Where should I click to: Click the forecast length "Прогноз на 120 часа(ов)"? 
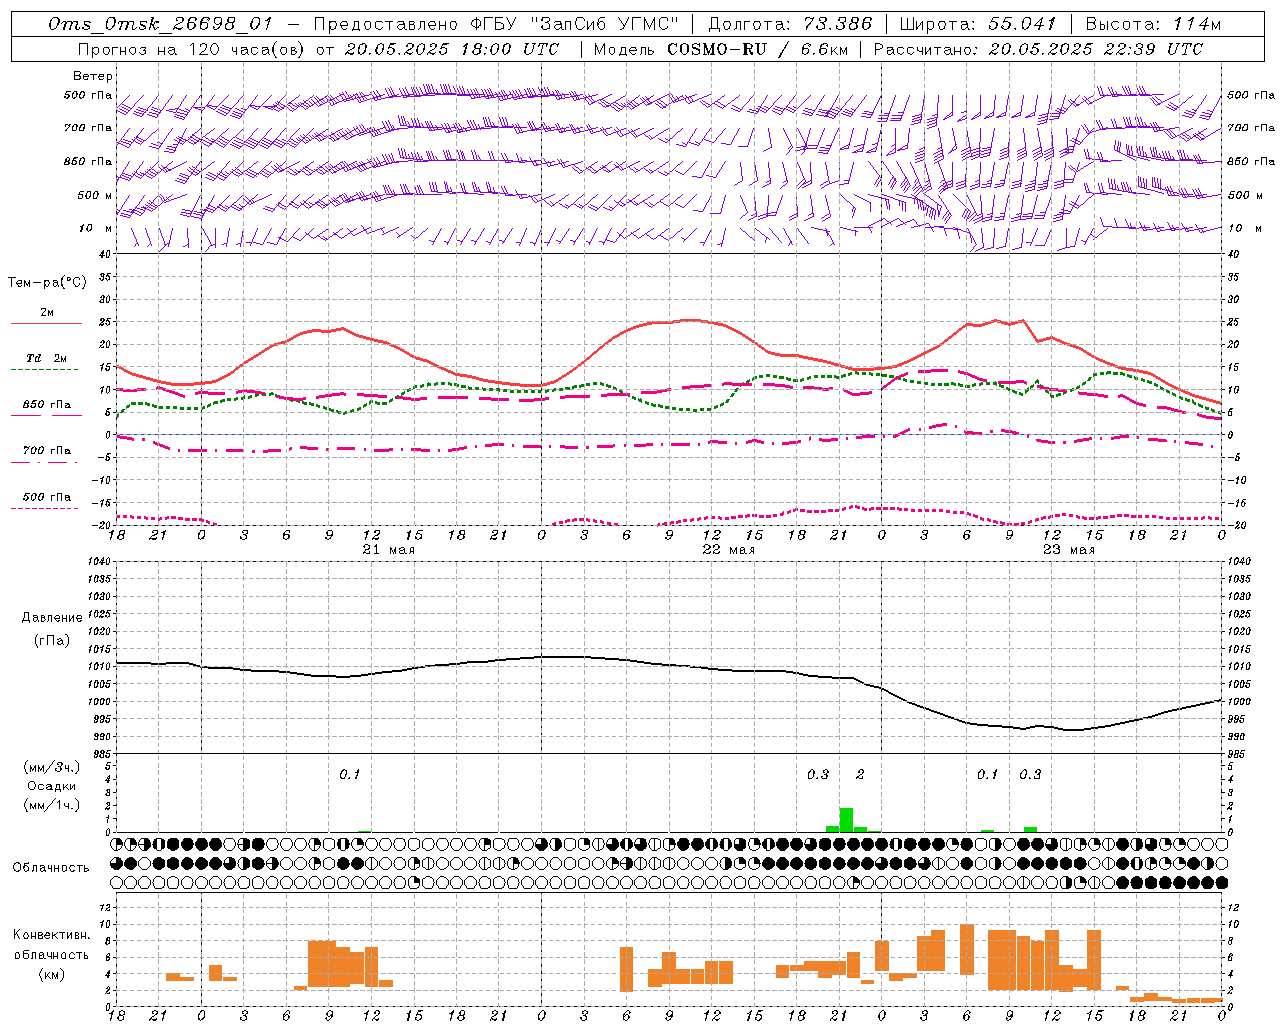(192, 49)
